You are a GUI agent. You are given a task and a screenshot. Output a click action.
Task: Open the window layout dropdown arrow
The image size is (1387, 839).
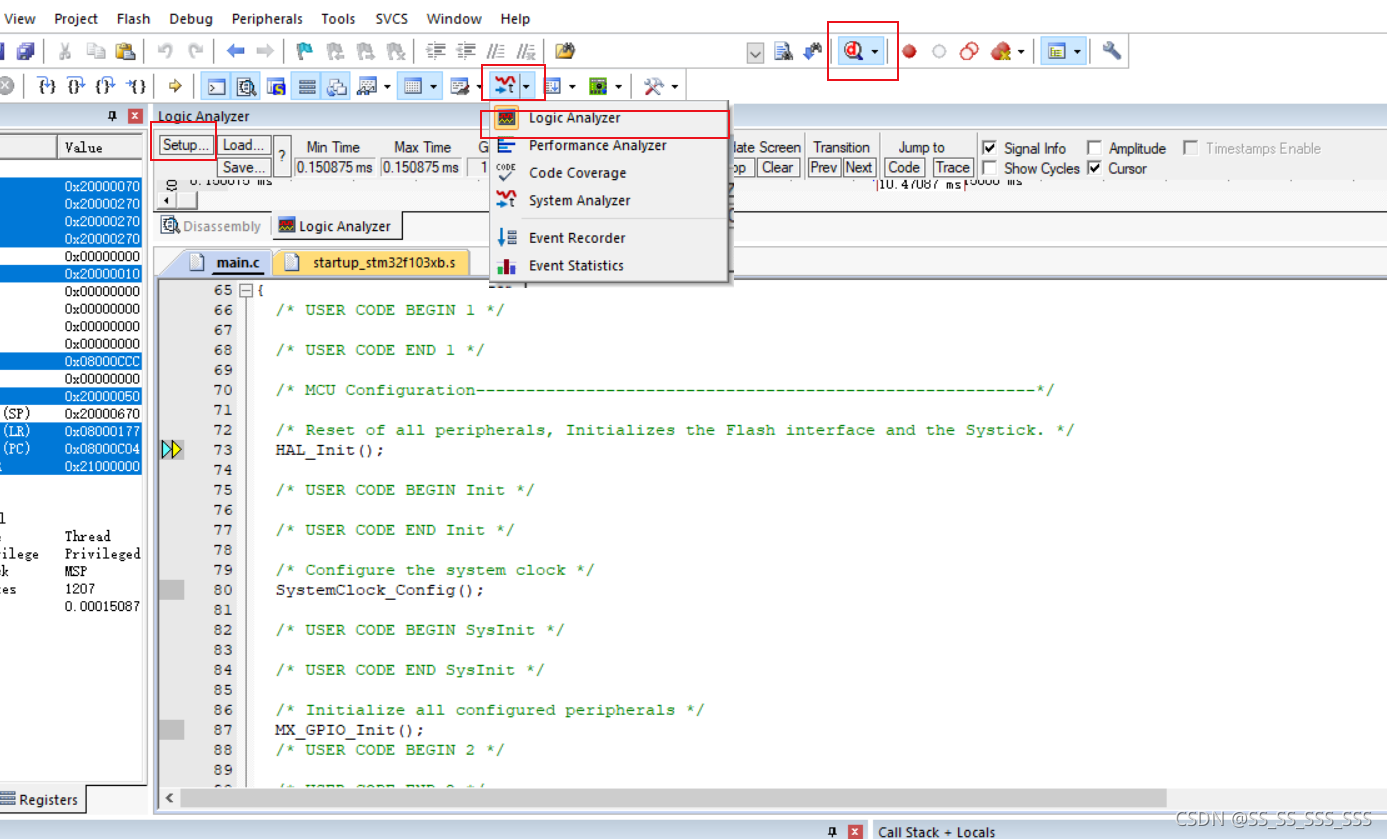[1079, 51]
